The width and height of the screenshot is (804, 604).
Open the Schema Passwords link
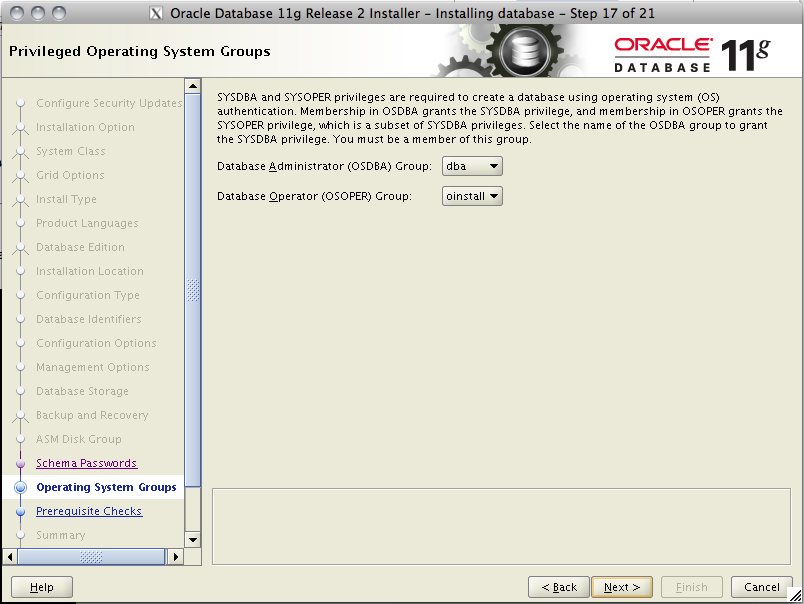[86, 463]
